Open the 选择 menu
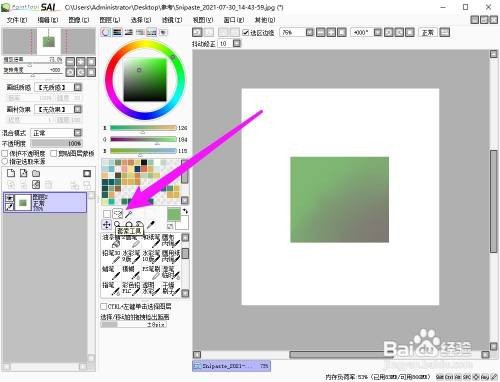This screenshot has width=500, height=382. pos(141,20)
